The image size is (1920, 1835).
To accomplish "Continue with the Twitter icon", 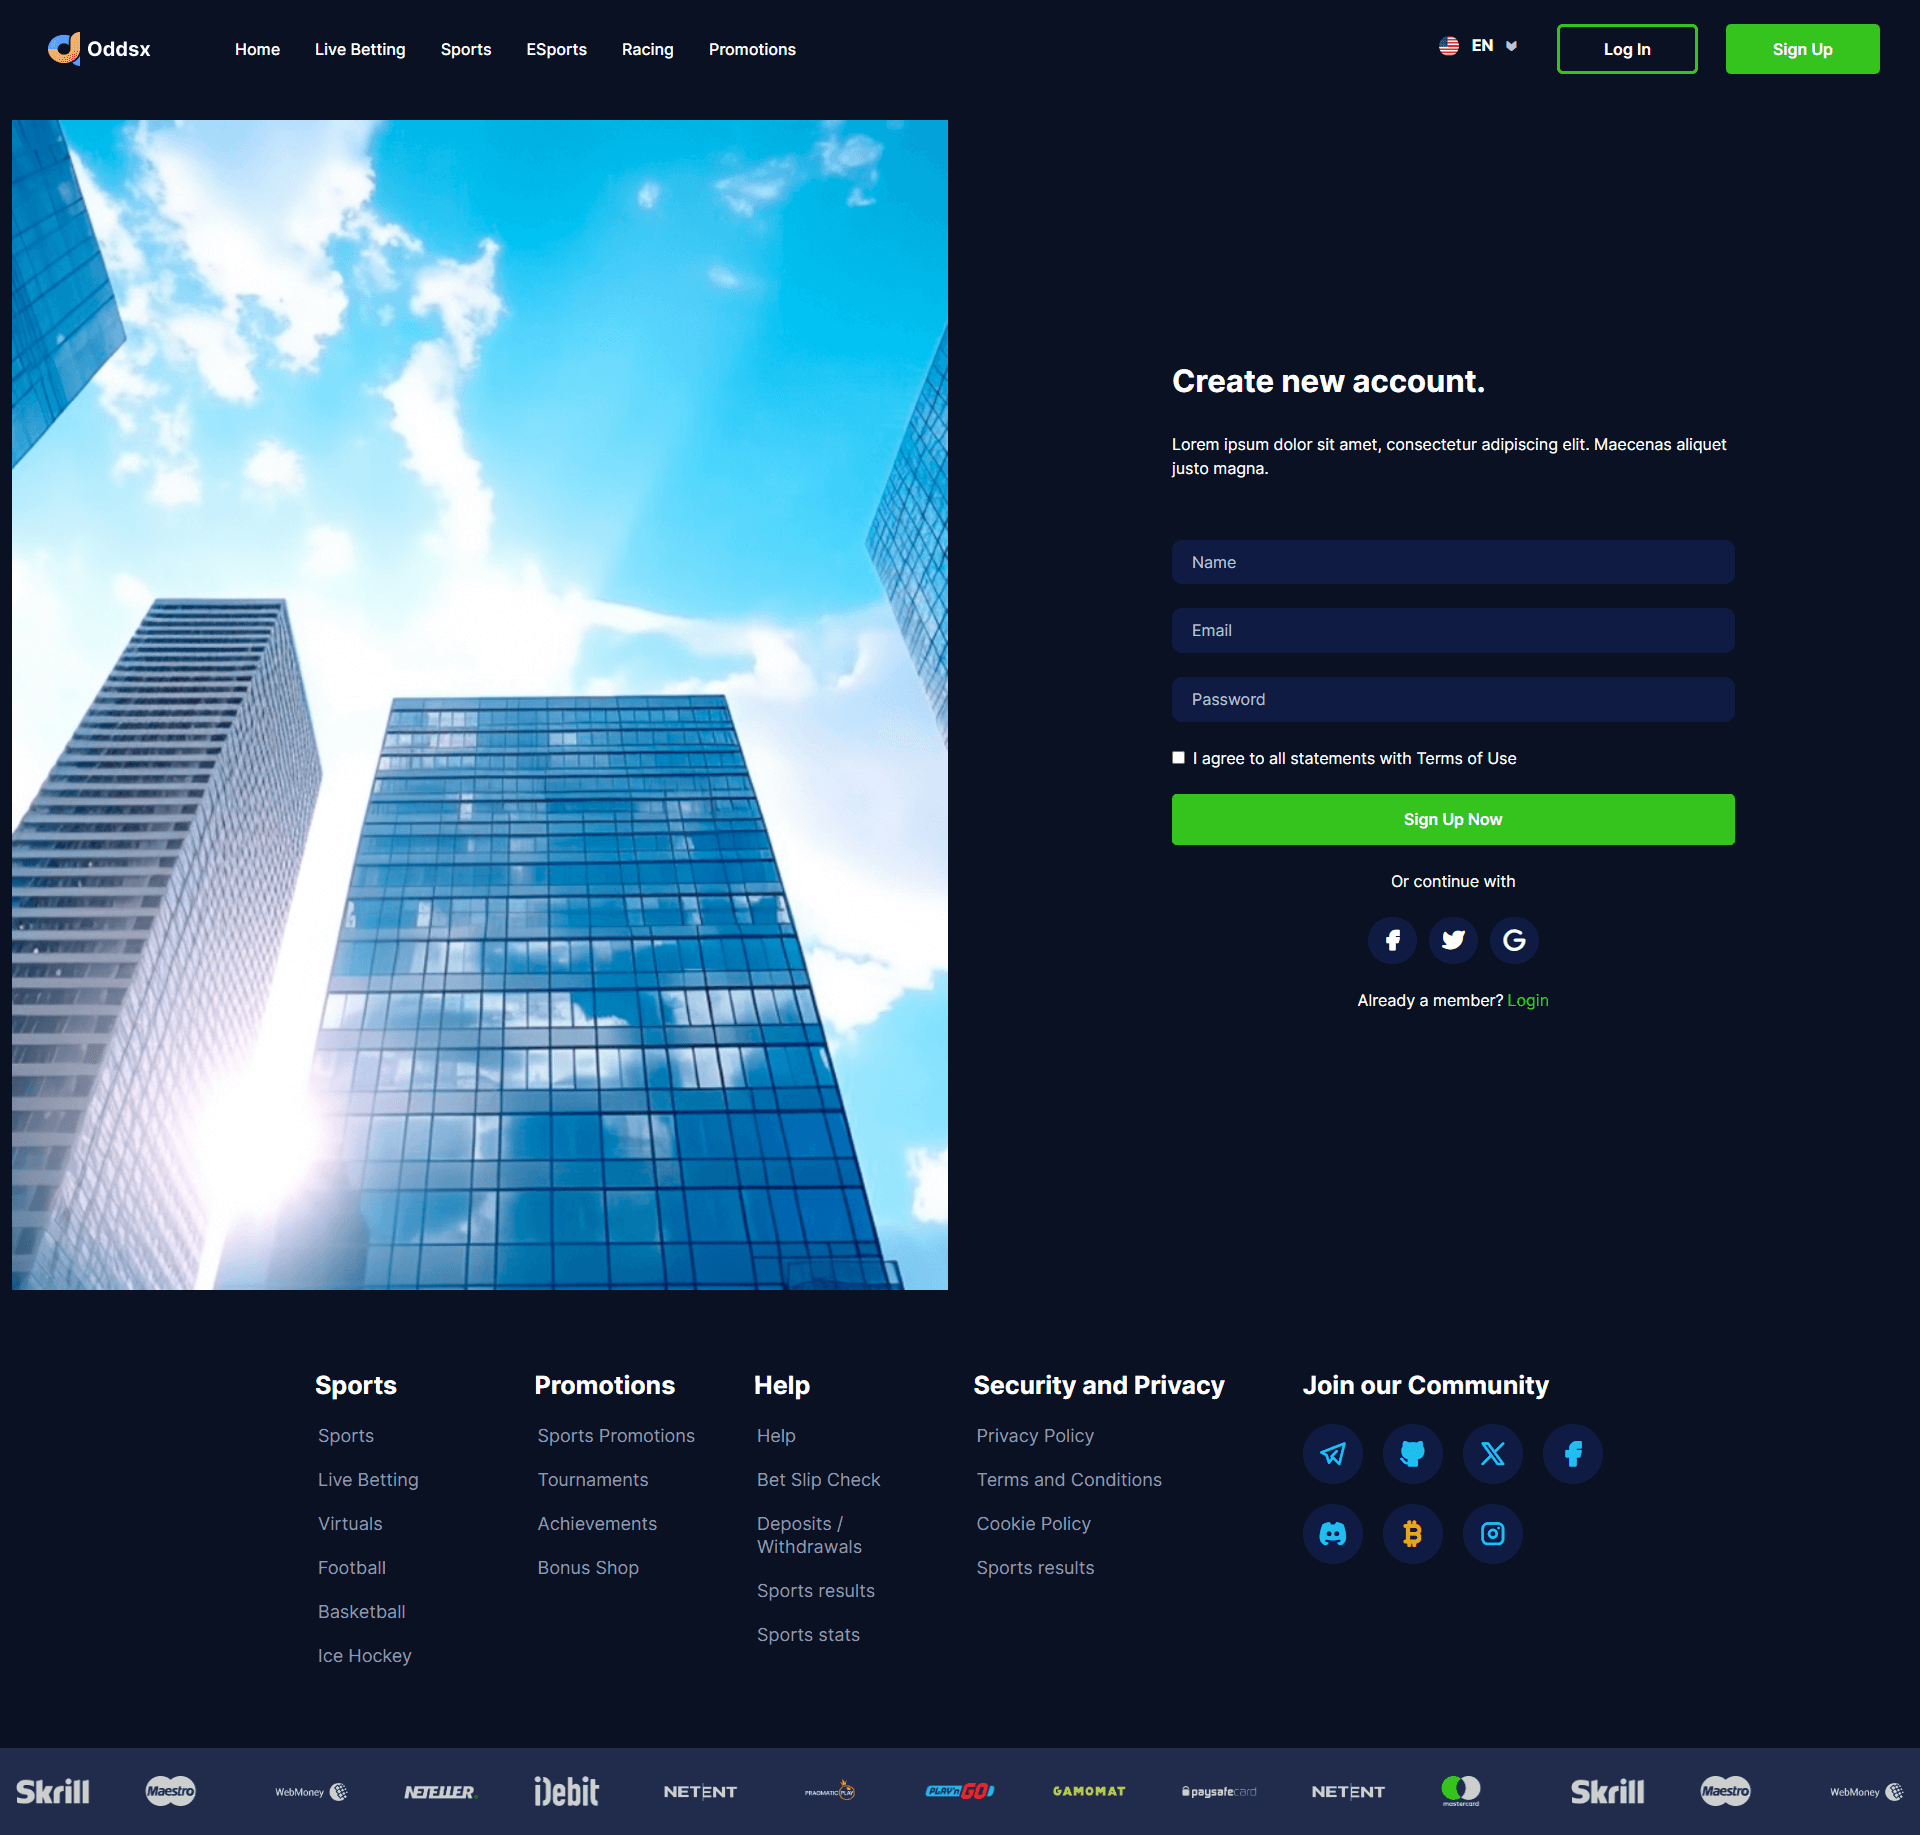I will [1453, 940].
